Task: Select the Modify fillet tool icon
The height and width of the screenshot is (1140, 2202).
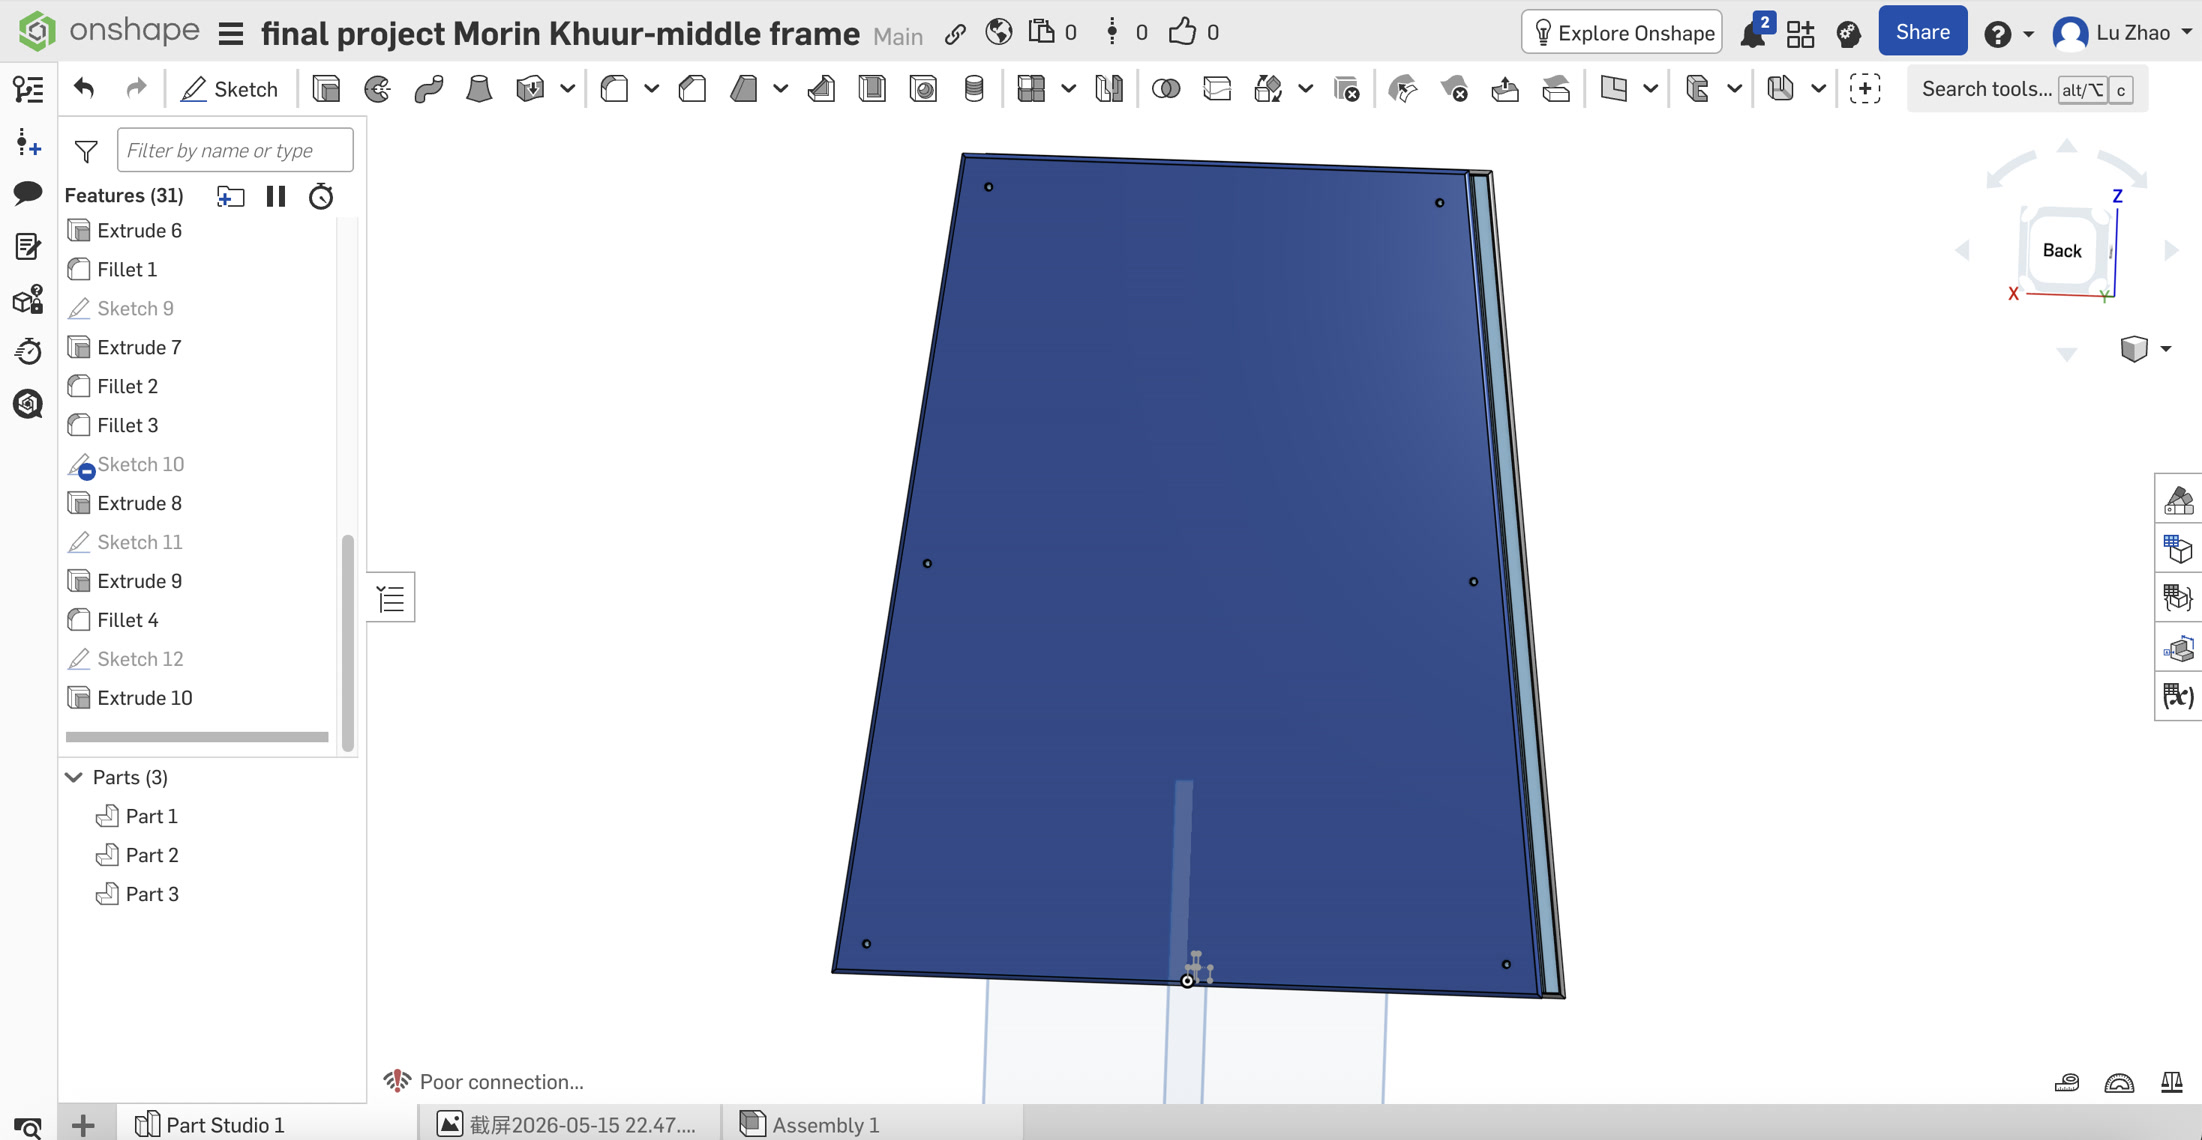Action: point(1403,89)
